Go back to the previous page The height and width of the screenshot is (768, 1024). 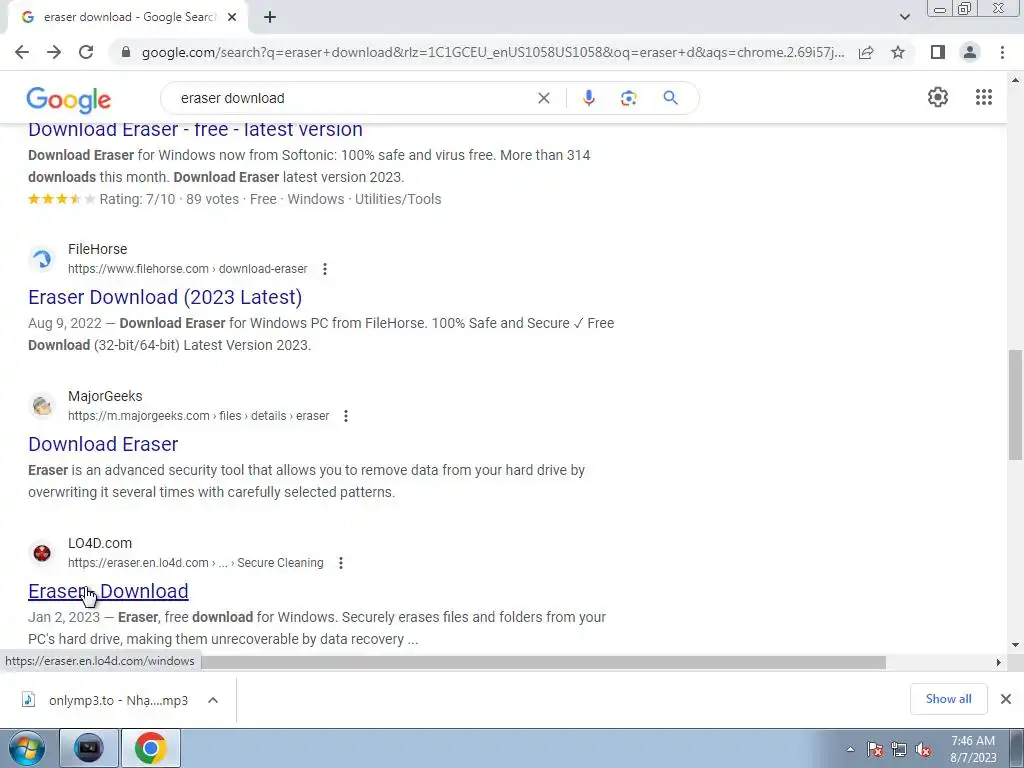(22, 52)
